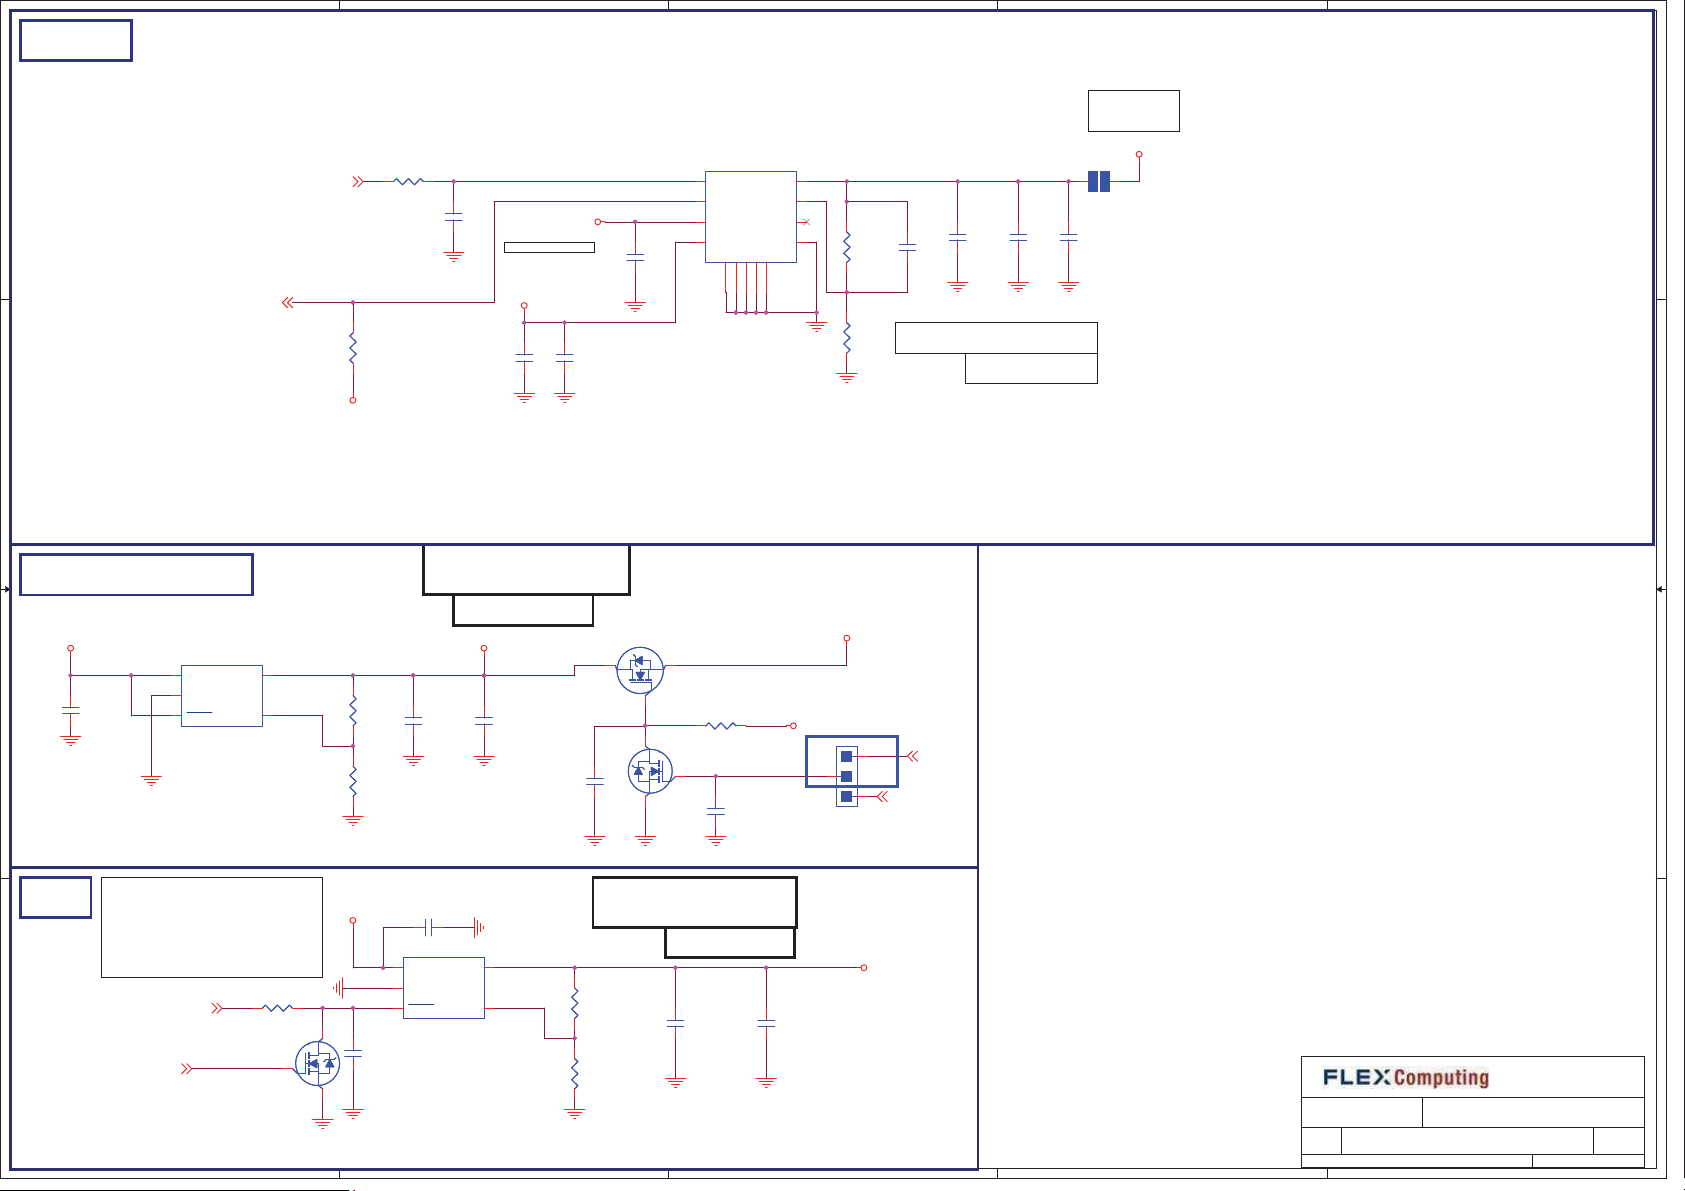Click the output port arrow left of top section
Viewport: 1685px width, 1191px height.
(288, 302)
